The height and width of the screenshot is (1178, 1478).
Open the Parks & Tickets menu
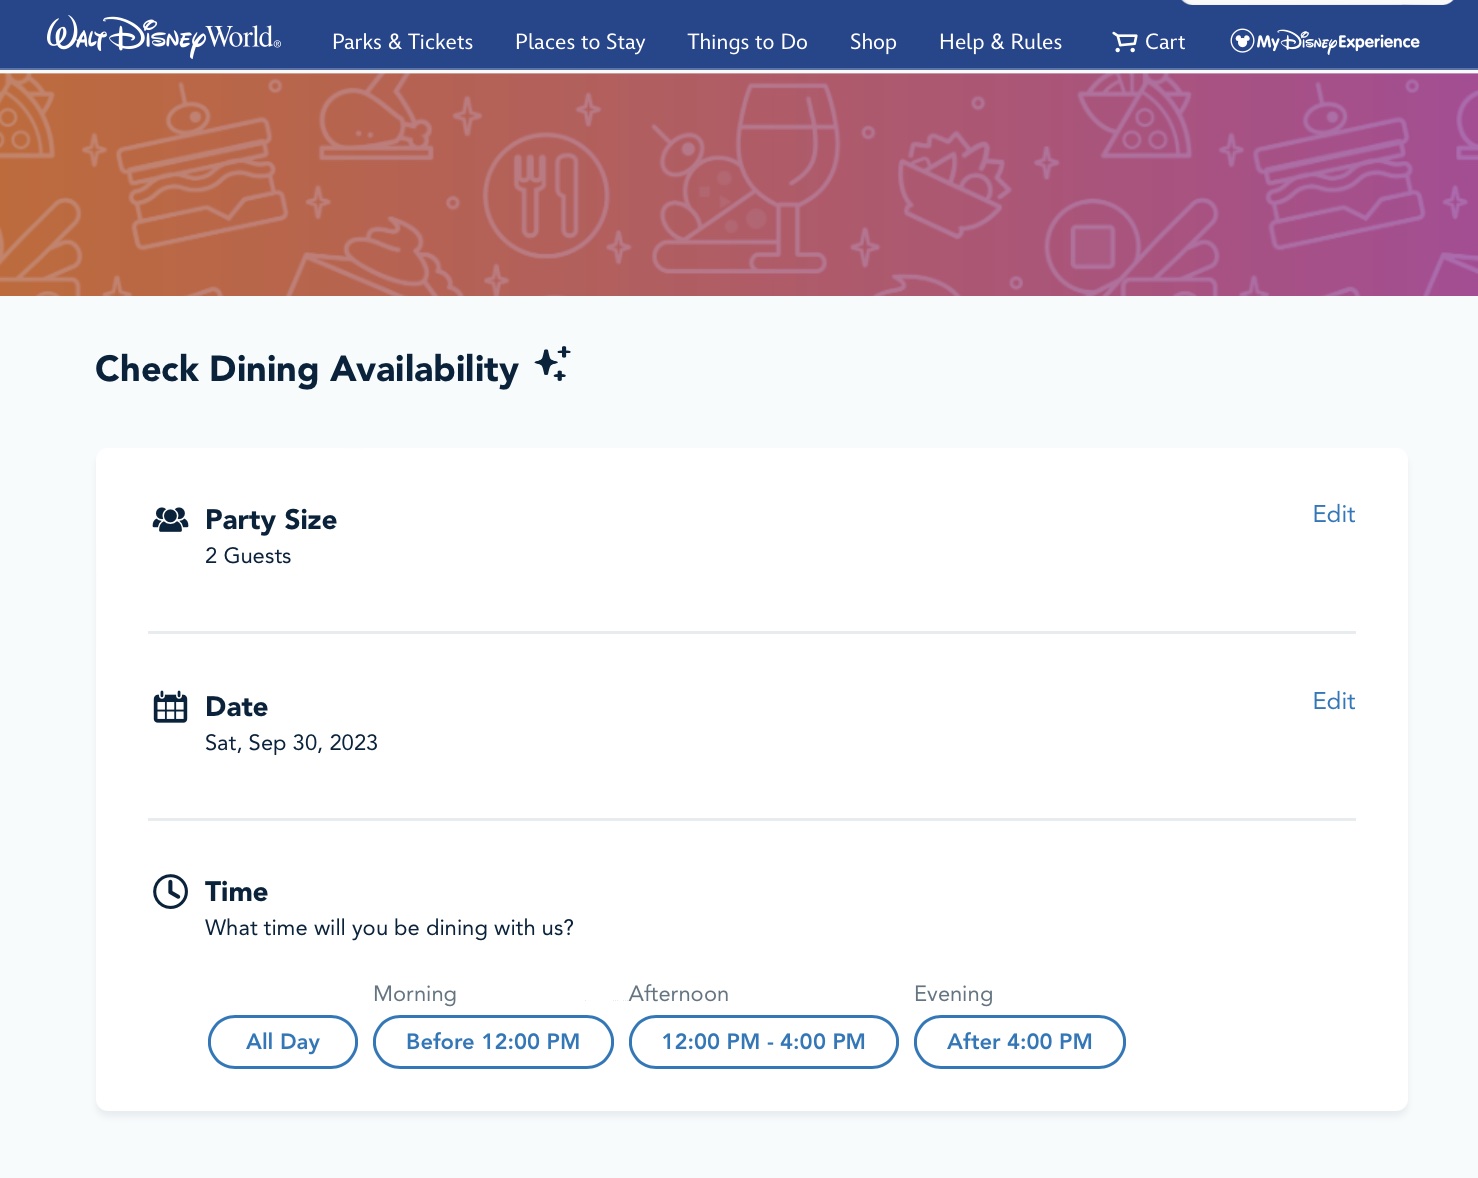click(x=403, y=42)
